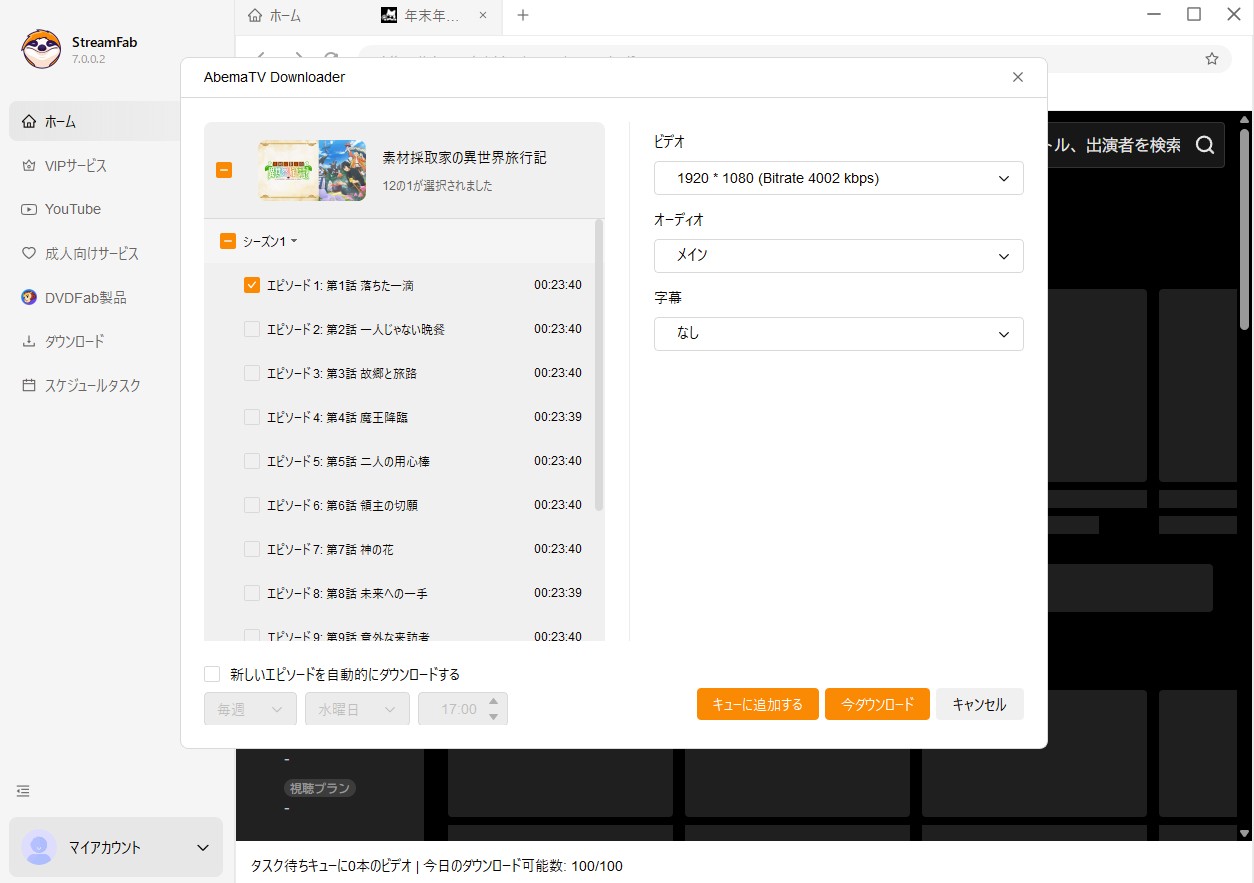This screenshot has height=883, width=1254.
Task: Open スケジュールタスク in the sidebar
Action: click(x=93, y=385)
